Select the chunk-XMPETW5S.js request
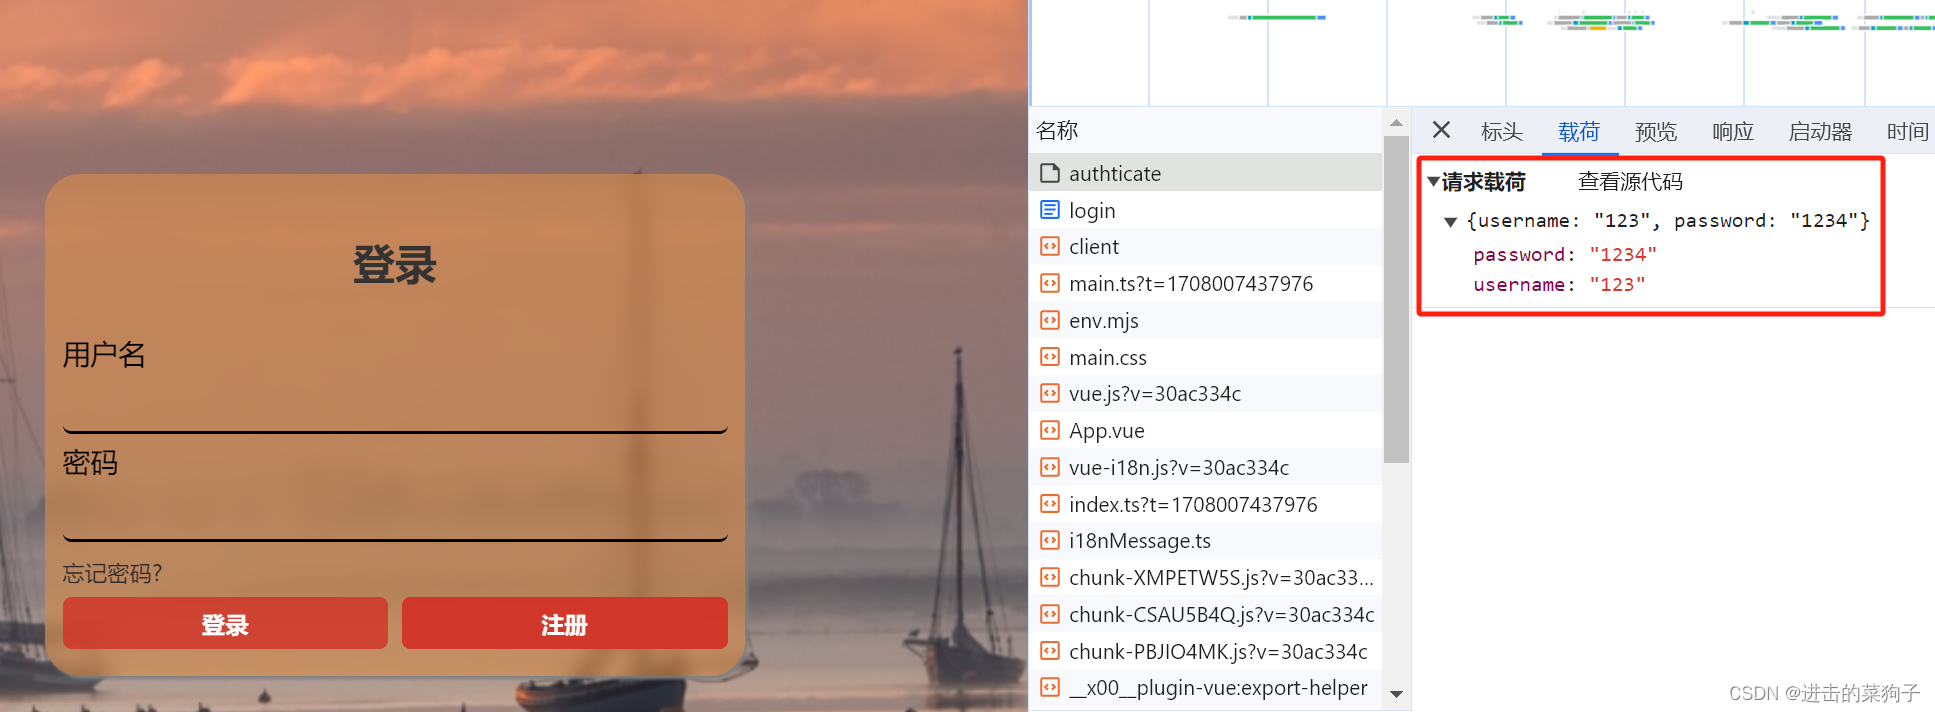 click(1206, 577)
